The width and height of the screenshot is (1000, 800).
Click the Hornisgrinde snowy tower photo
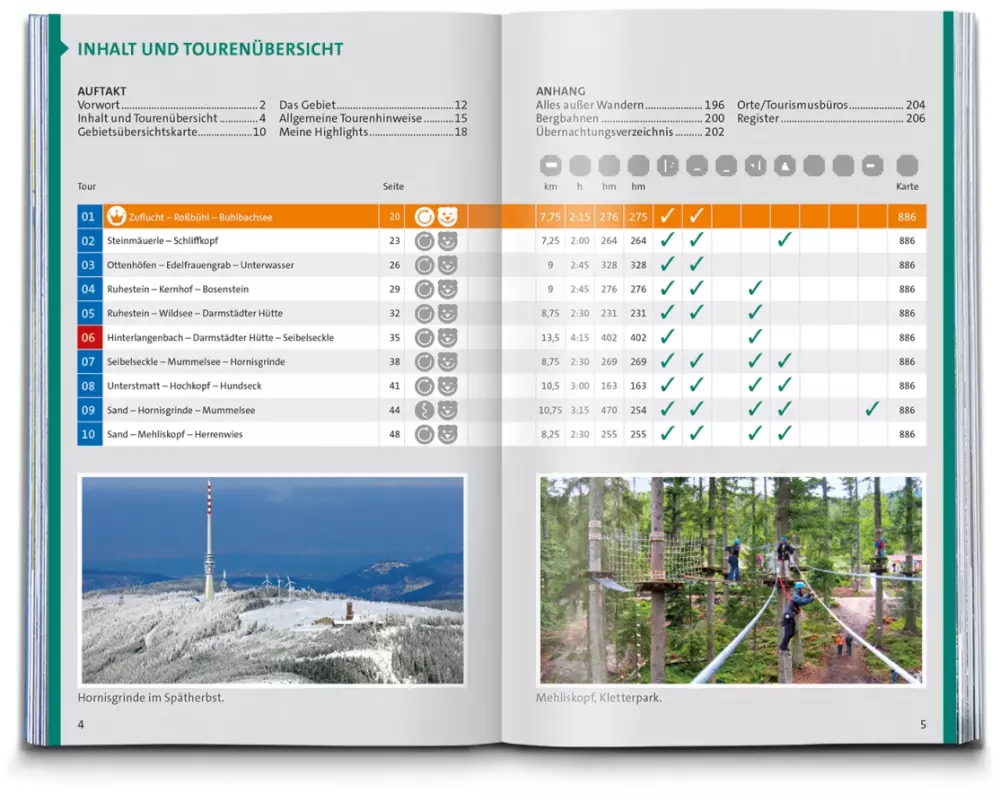coord(272,580)
